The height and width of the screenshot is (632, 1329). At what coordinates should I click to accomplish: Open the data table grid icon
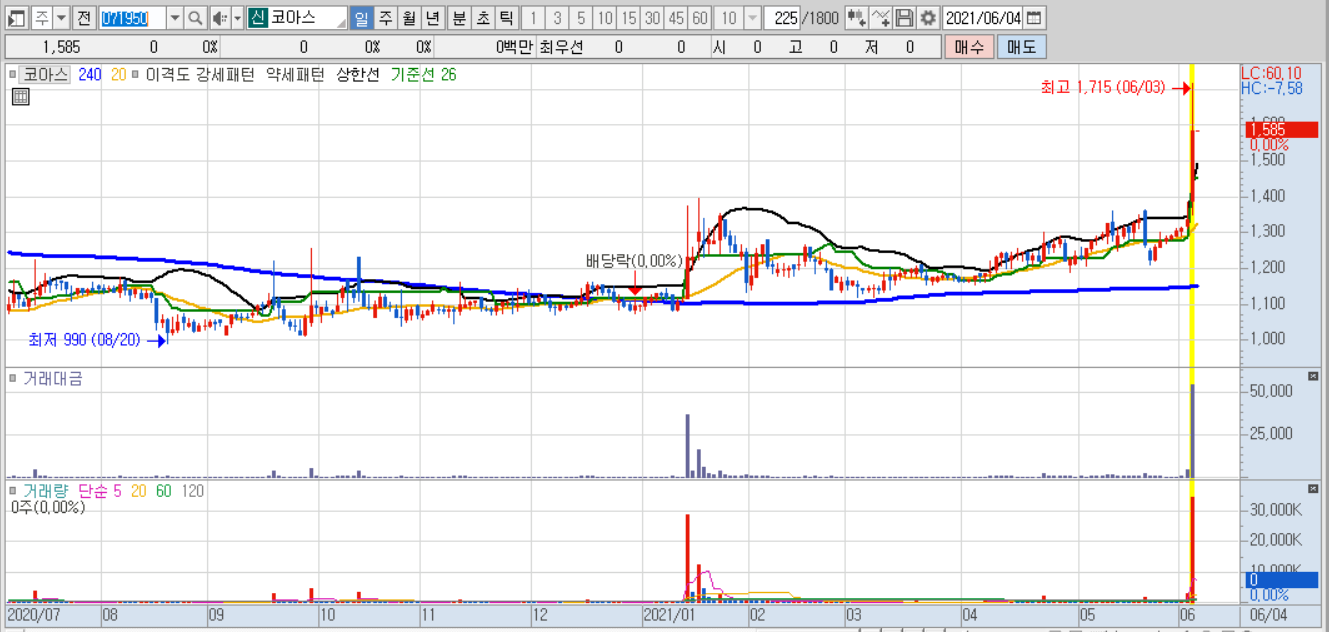20,97
